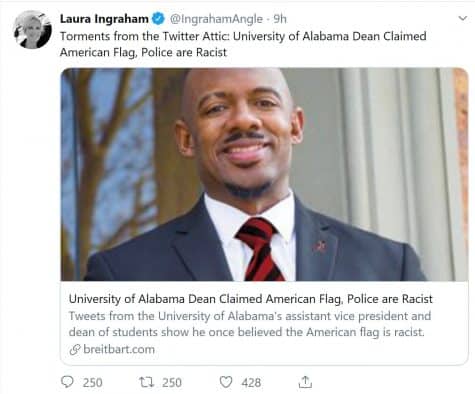Click the breitbart.com source link
This screenshot has width=475, height=394.
119,349
